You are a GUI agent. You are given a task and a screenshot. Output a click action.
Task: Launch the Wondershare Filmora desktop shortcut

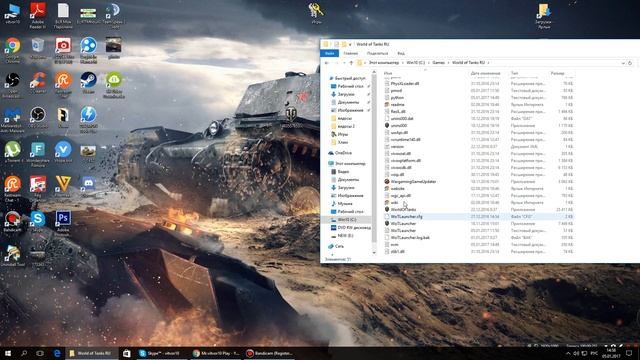pos(38,154)
